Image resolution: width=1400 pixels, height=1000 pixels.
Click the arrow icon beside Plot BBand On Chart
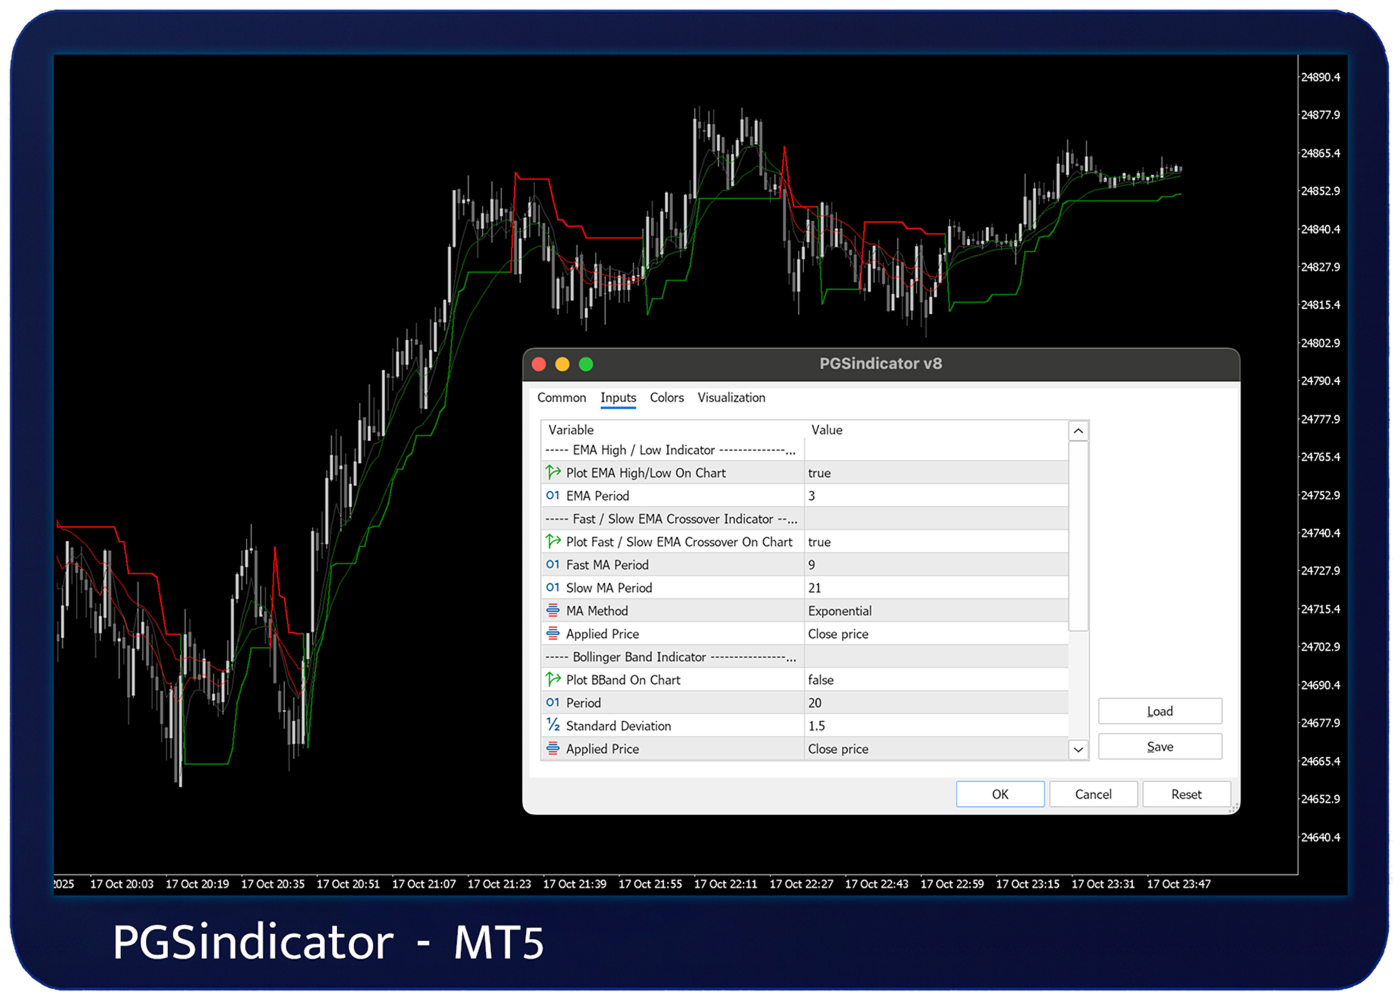click(553, 679)
